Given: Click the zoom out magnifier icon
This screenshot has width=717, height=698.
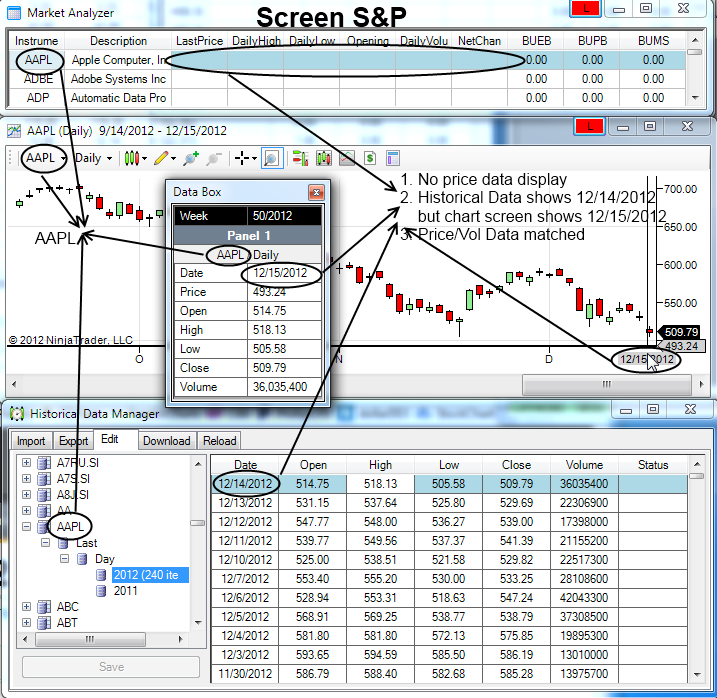Looking at the screenshot, I should 214,159.
